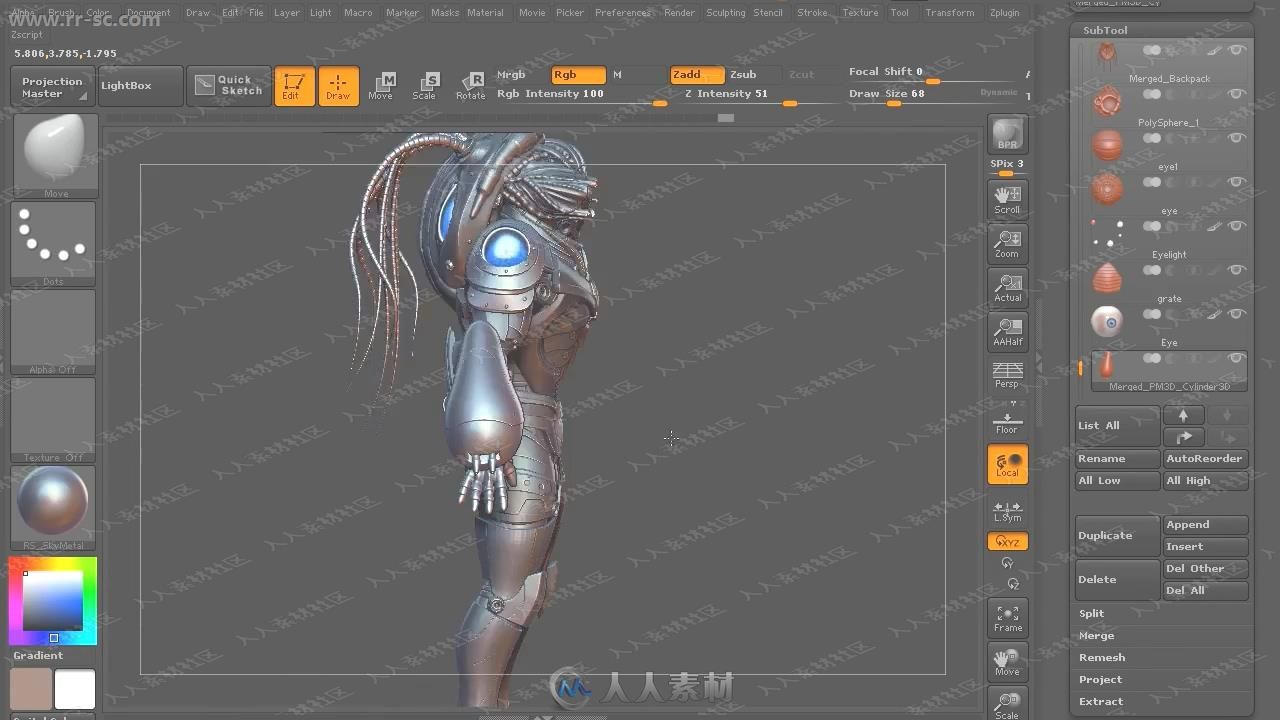Open the Alpha Off picker
The image size is (1280, 720).
coord(55,331)
